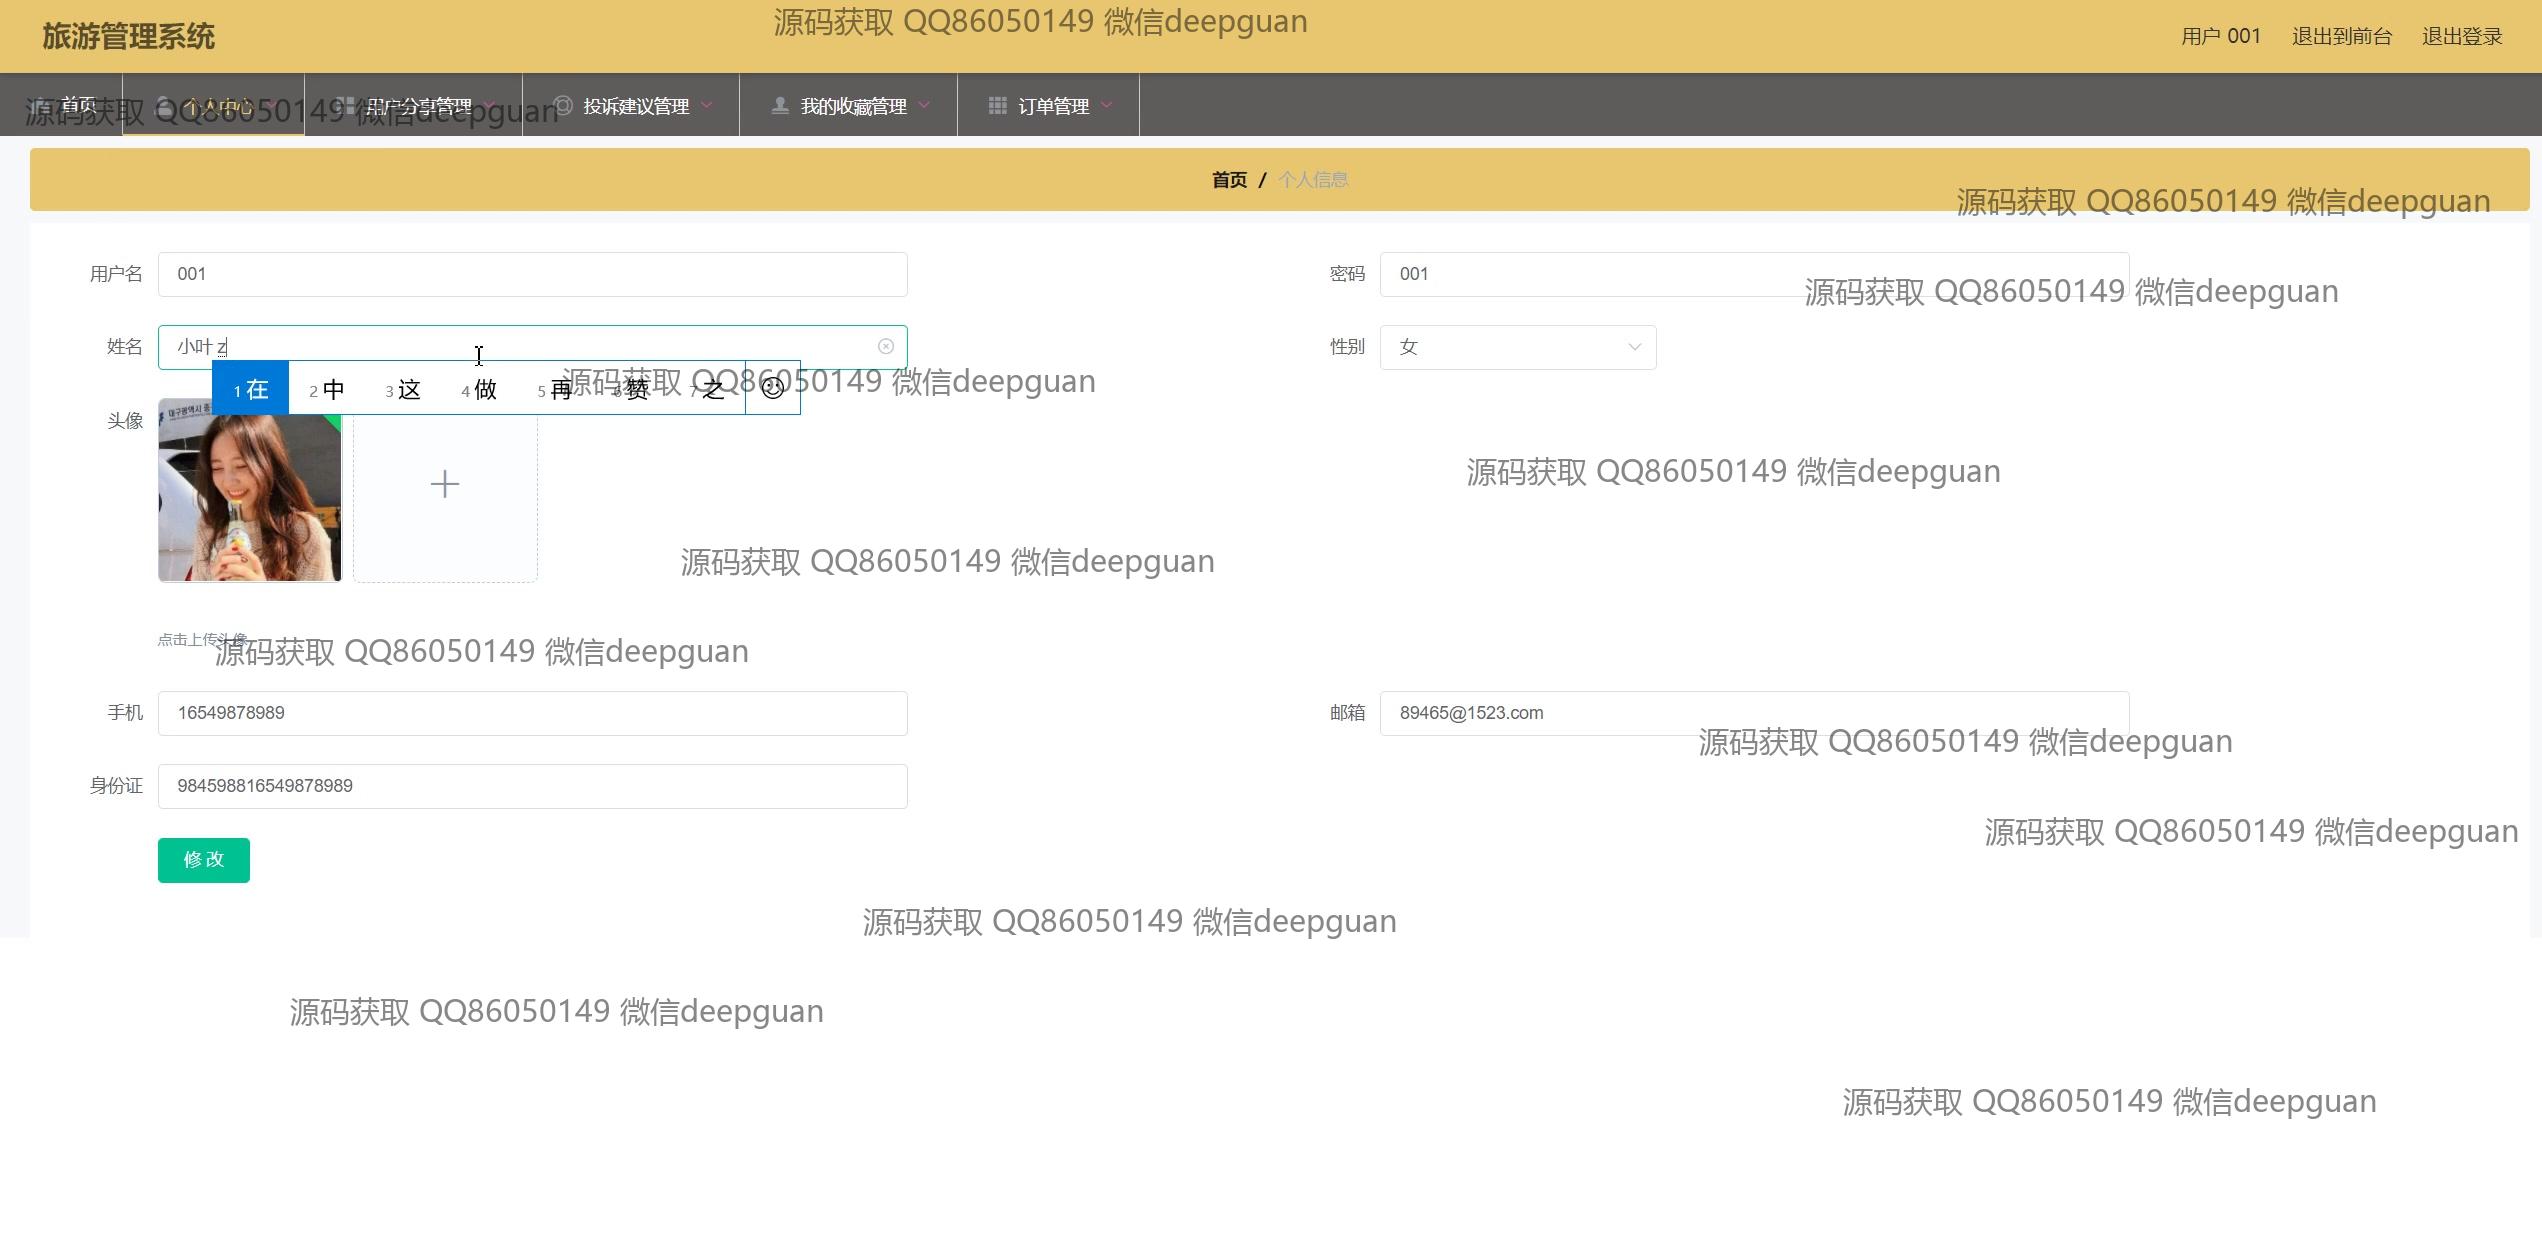Expand the 投诉建议管理 chevron

click(707, 105)
